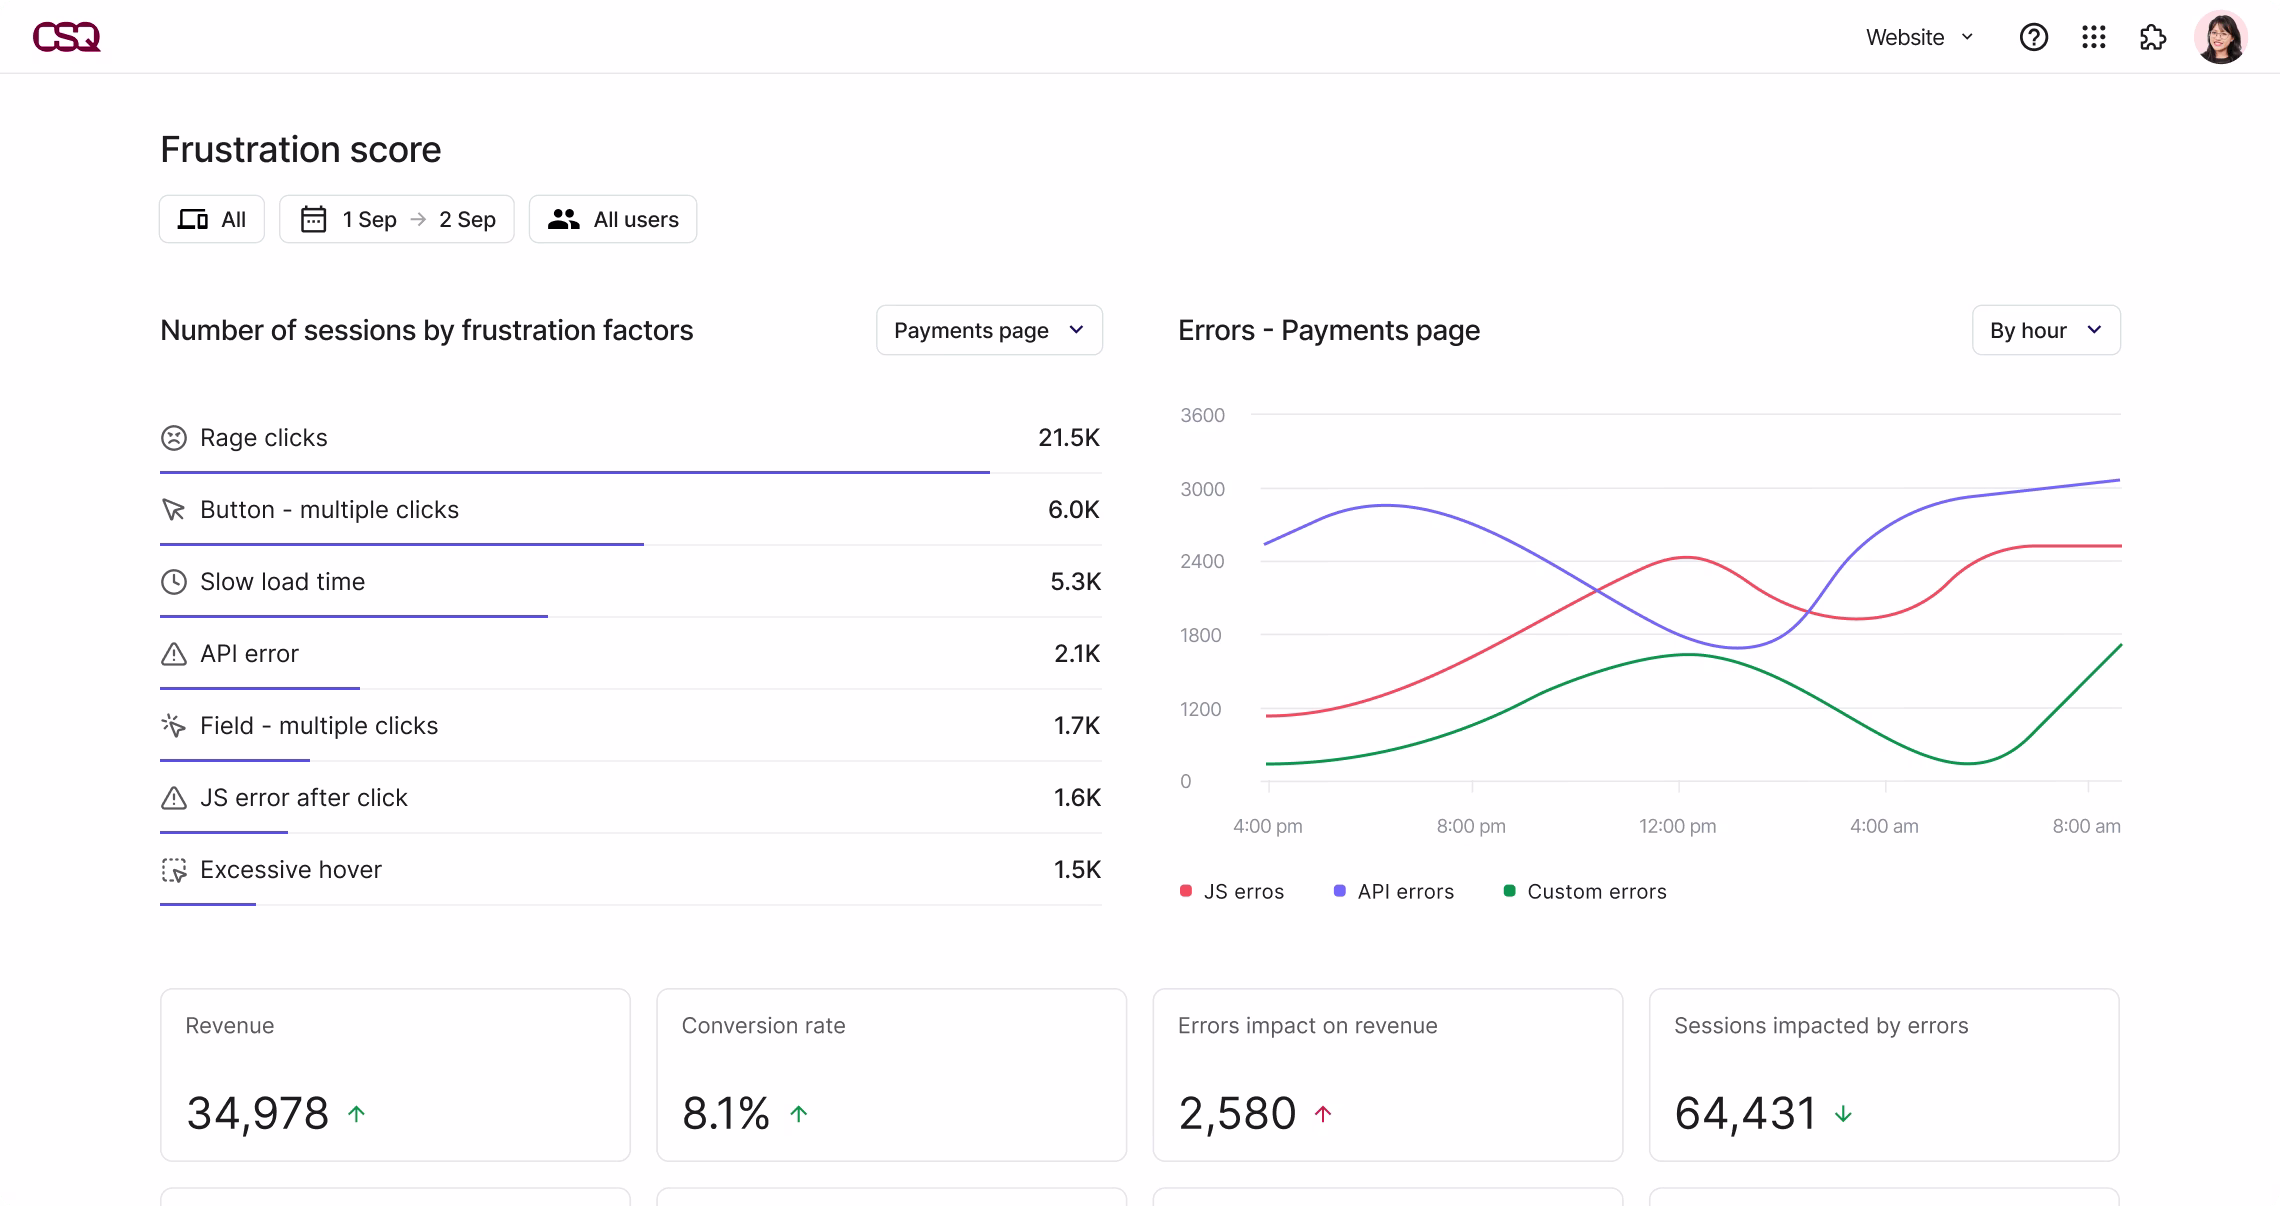Image resolution: width=2280 pixels, height=1206 pixels.
Task: Toggle API errors legend entry
Action: [1394, 891]
